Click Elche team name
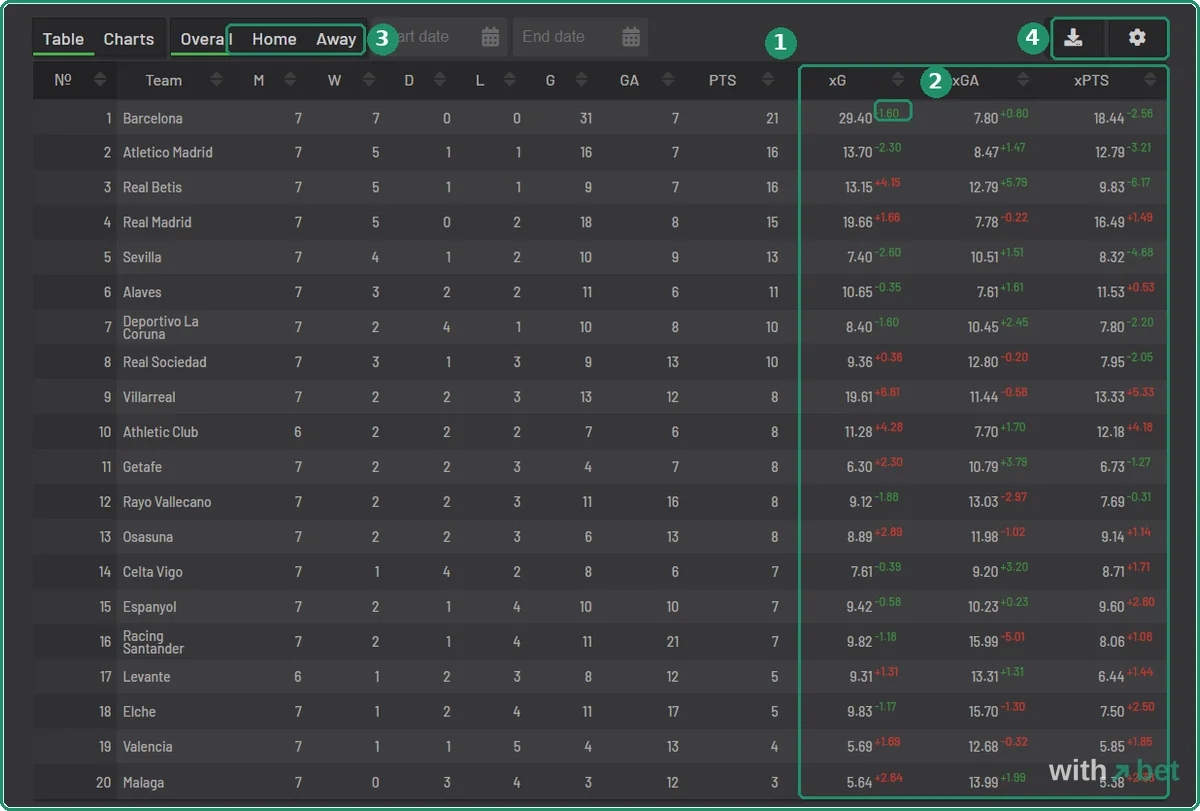Viewport: 1200px width, 811px height. coord(140,712)
